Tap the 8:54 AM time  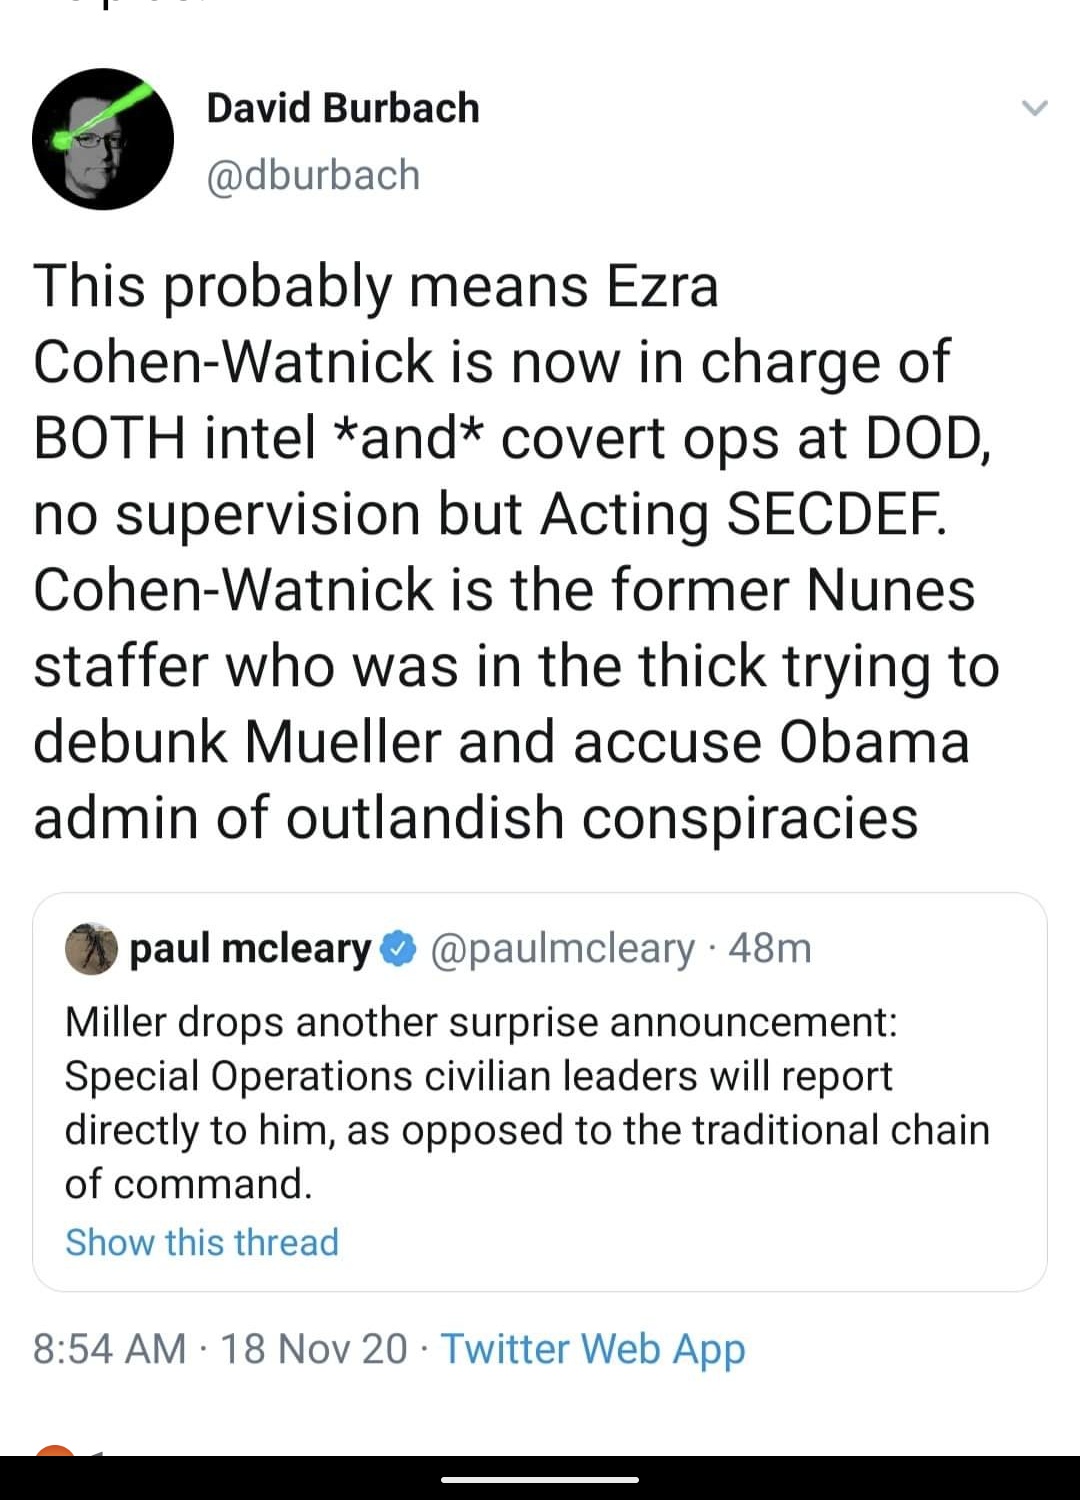tap(109, 1348)
